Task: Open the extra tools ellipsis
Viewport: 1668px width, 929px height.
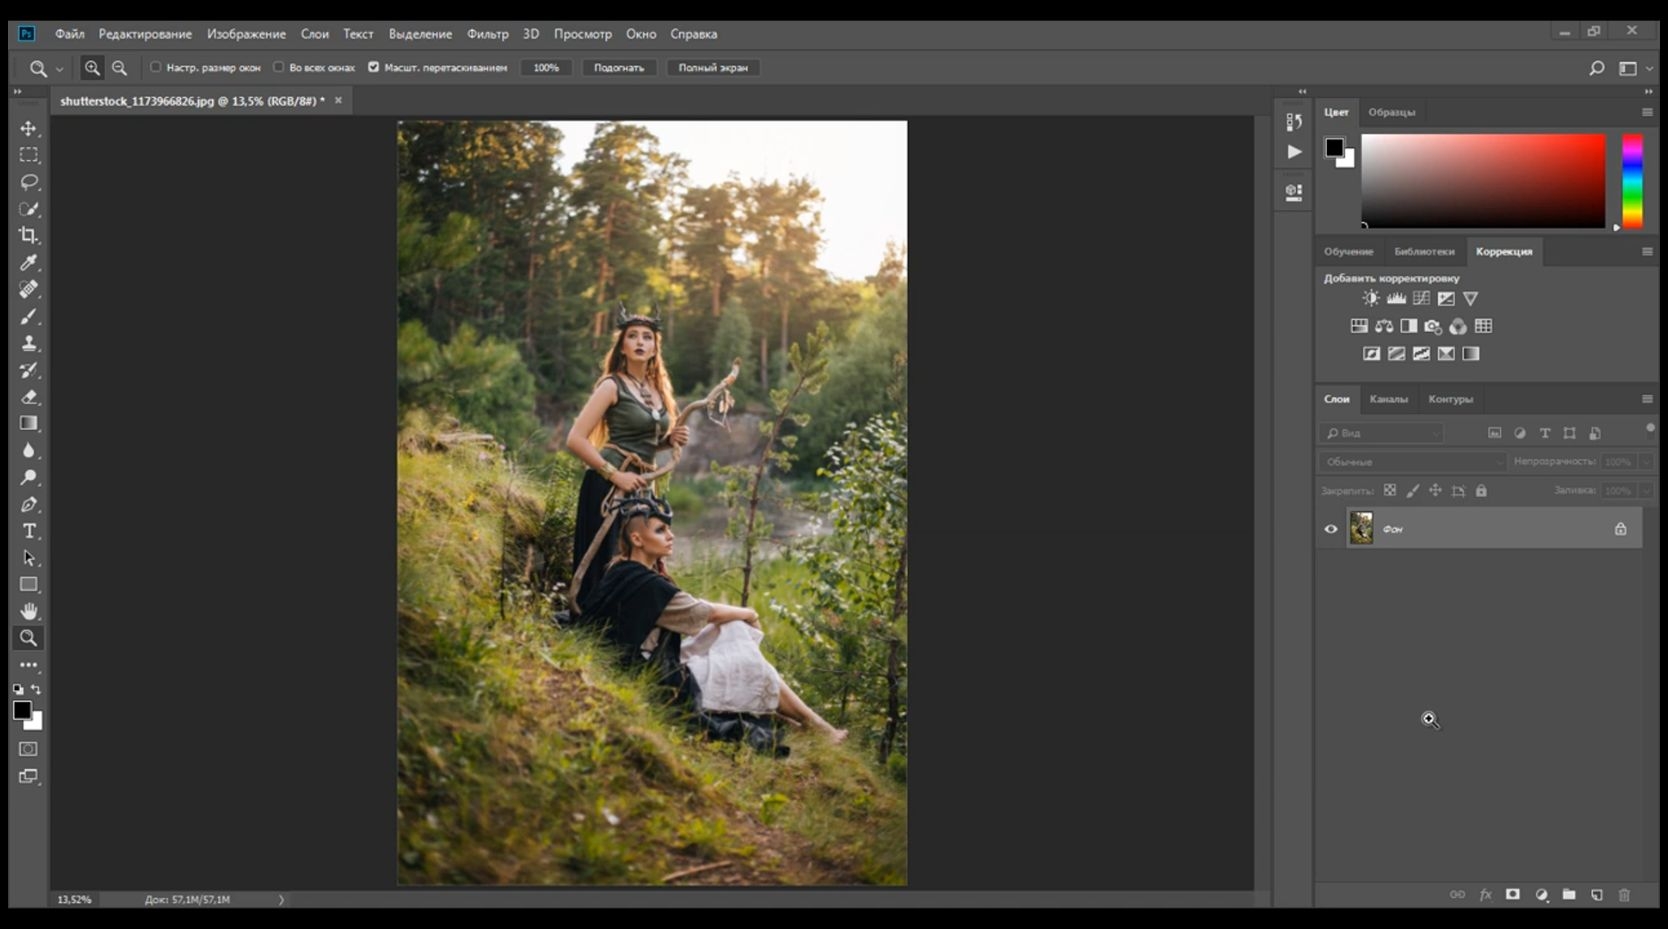Action: pyautogui.click(x=29, y=665)
